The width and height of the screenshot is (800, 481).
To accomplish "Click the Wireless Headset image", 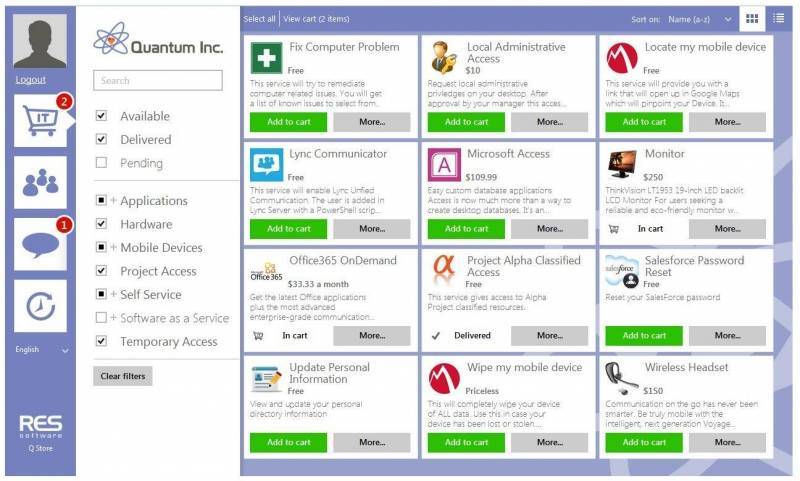I will pos(619,378).
